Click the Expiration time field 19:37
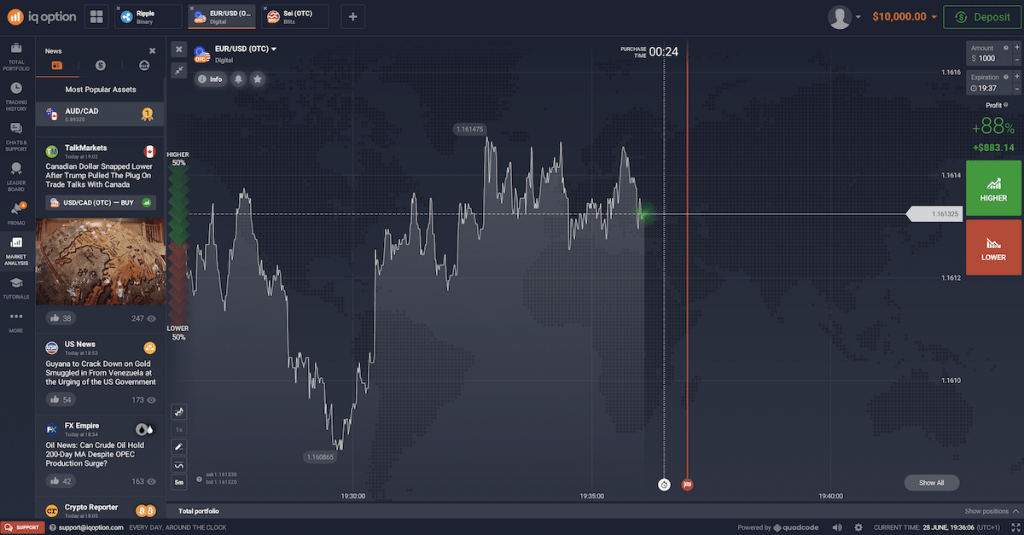 989,83
